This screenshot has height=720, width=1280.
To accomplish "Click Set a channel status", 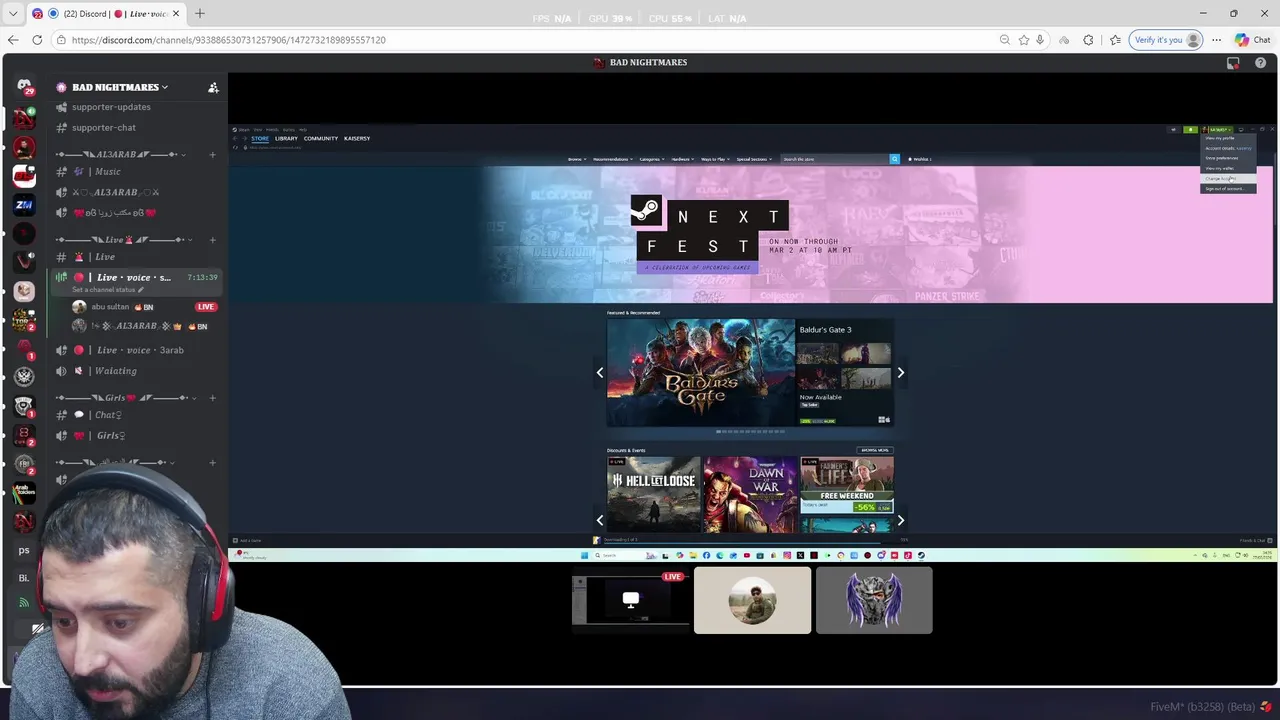I will (x=108, y=290).
